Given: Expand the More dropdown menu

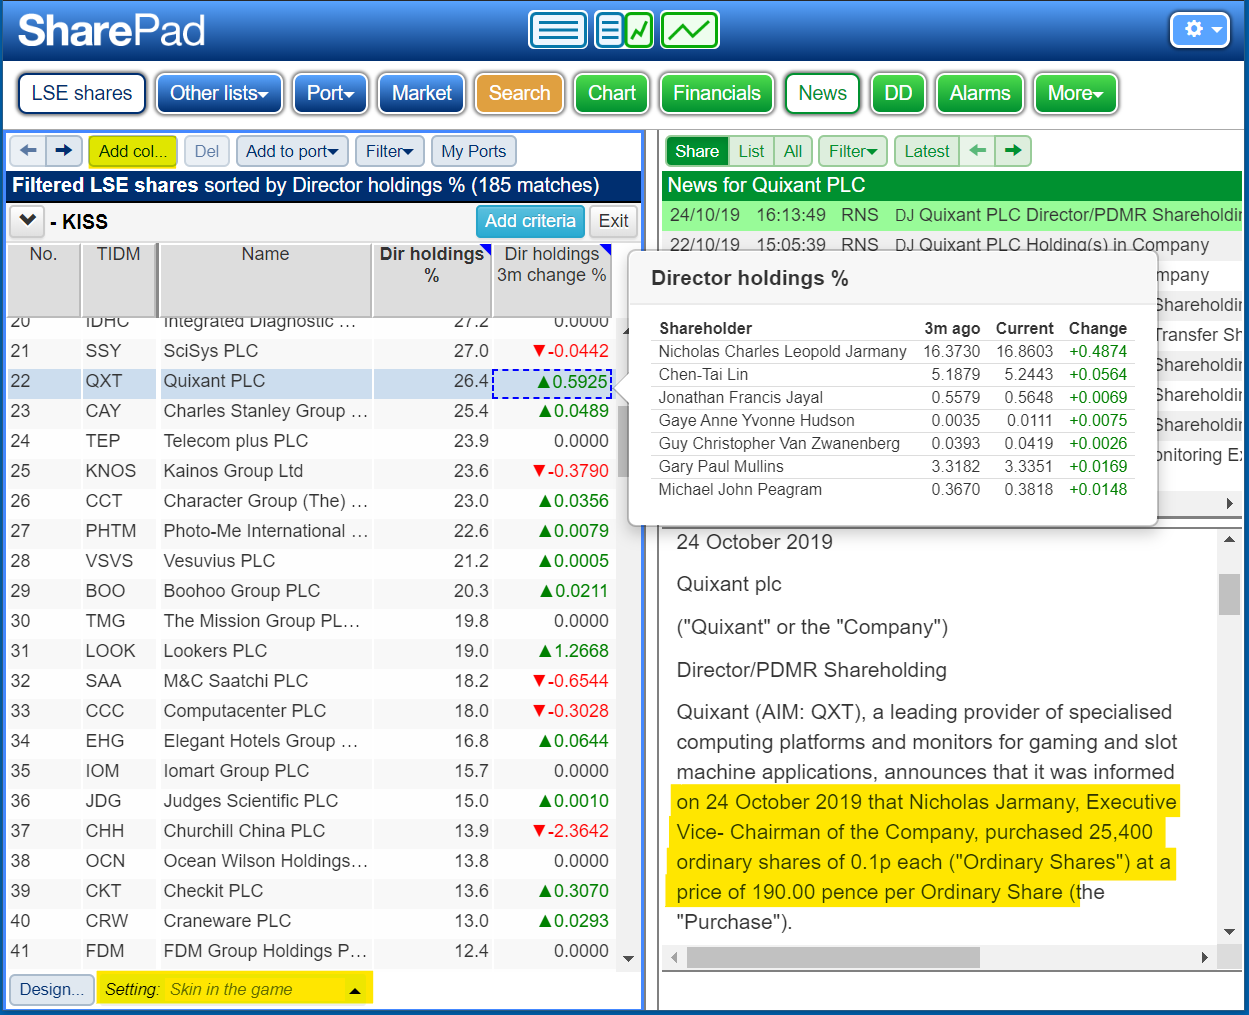Looking at the screenshot, I should 1075,93.
